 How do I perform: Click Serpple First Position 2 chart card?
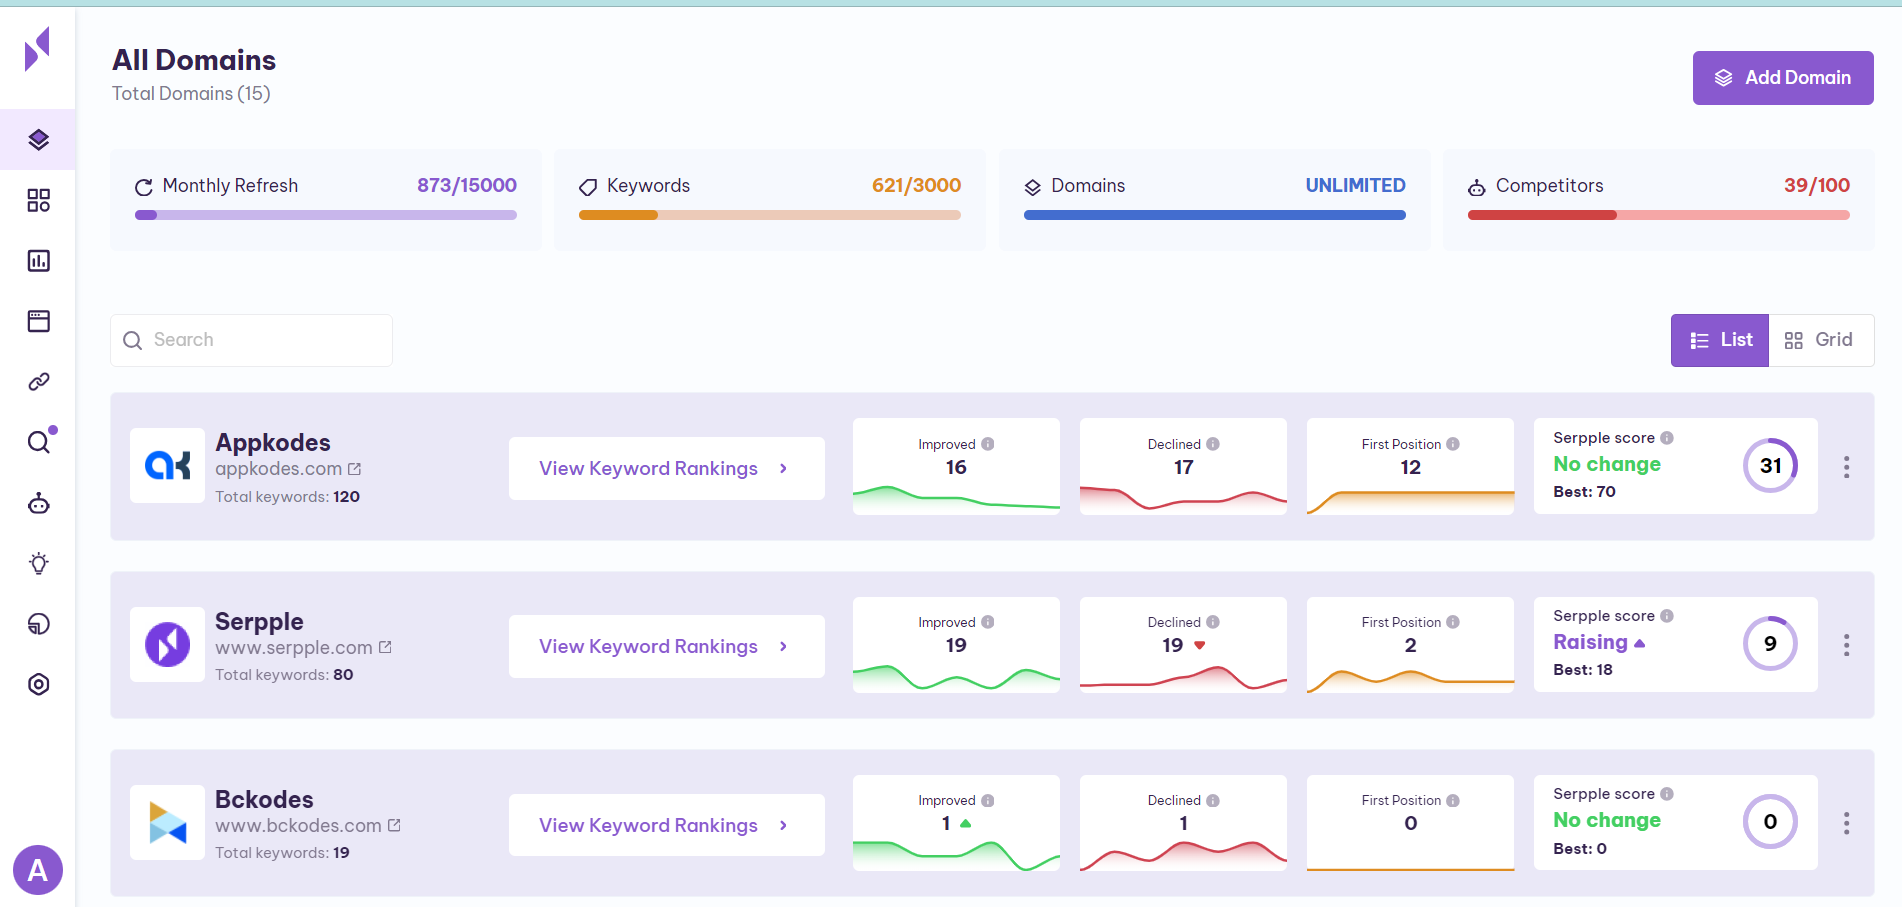(x=1410, y=645)
